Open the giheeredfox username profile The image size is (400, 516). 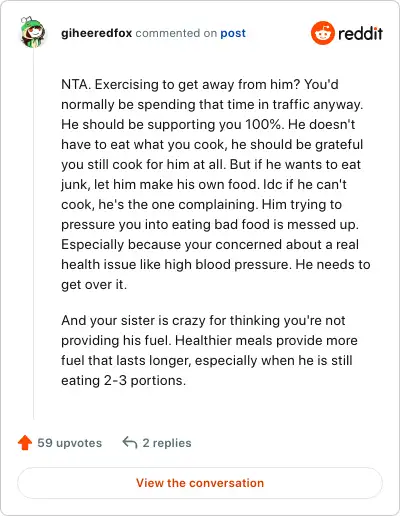97,33
